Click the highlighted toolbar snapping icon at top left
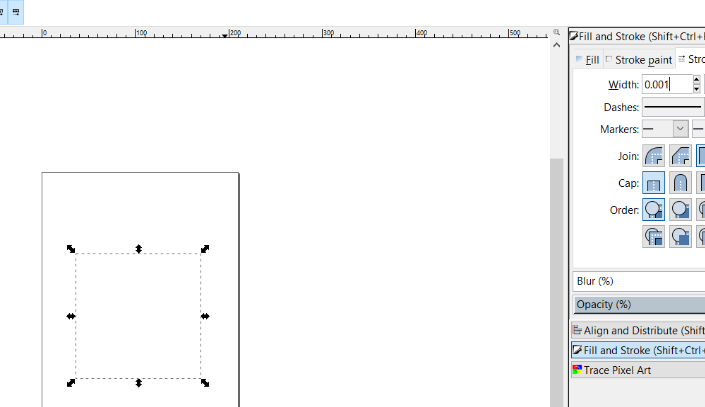 pos(16,12)
